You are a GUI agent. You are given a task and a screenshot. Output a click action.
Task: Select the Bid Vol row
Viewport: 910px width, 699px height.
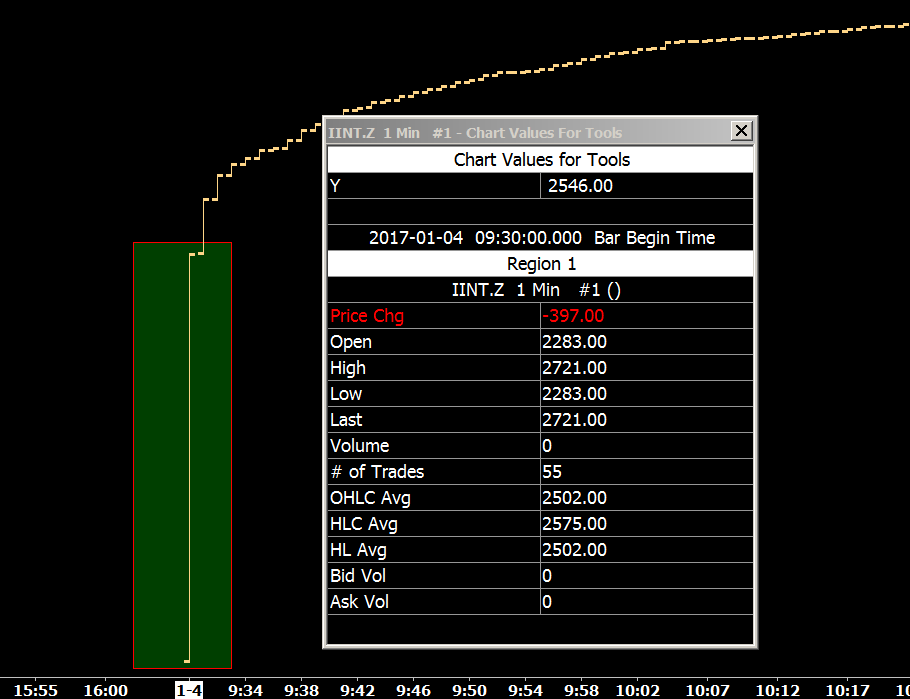(540, 576)
